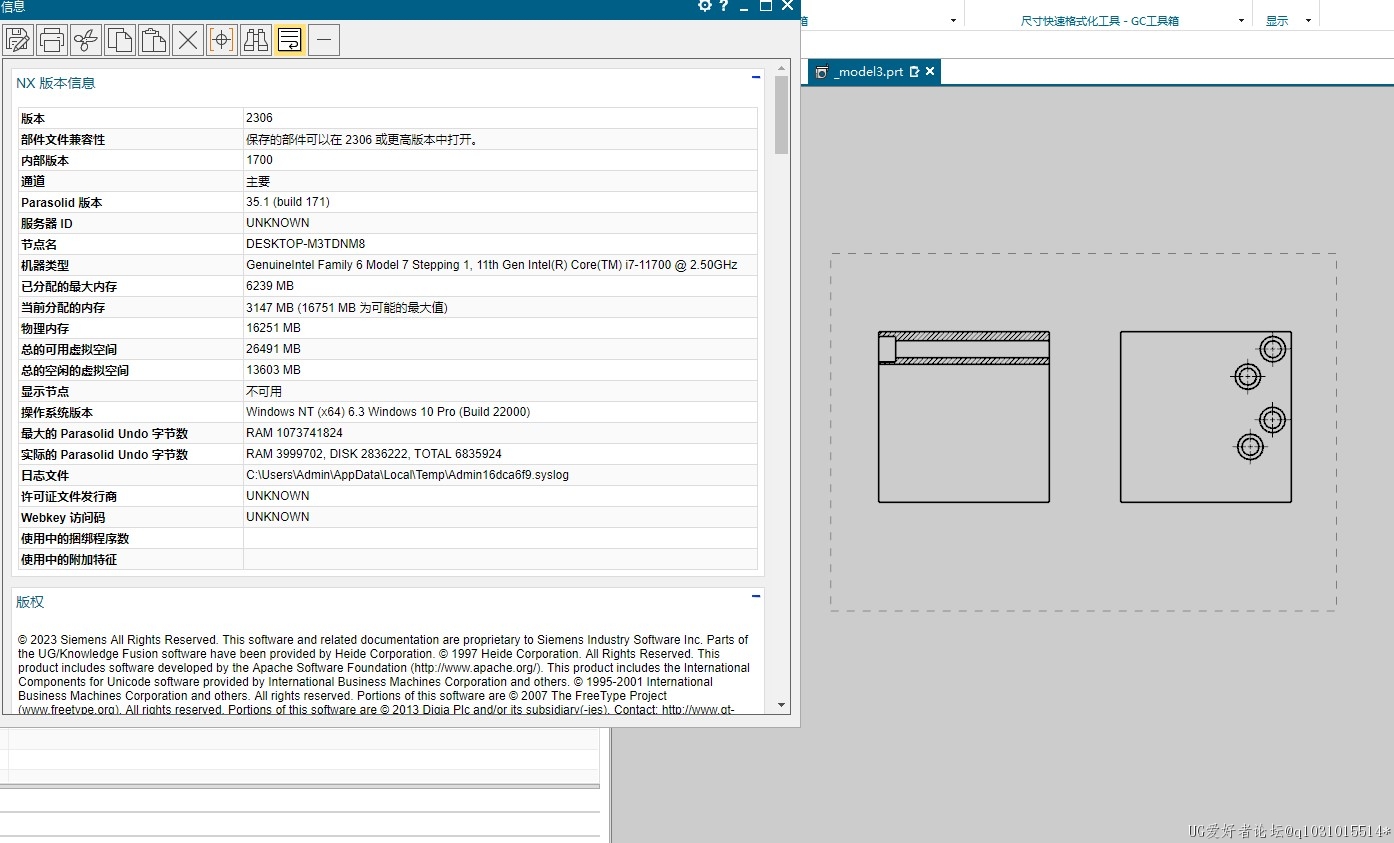1394x843 pixels.
Task: Click the Siemens copyright paragraph text
Action: 384,675
